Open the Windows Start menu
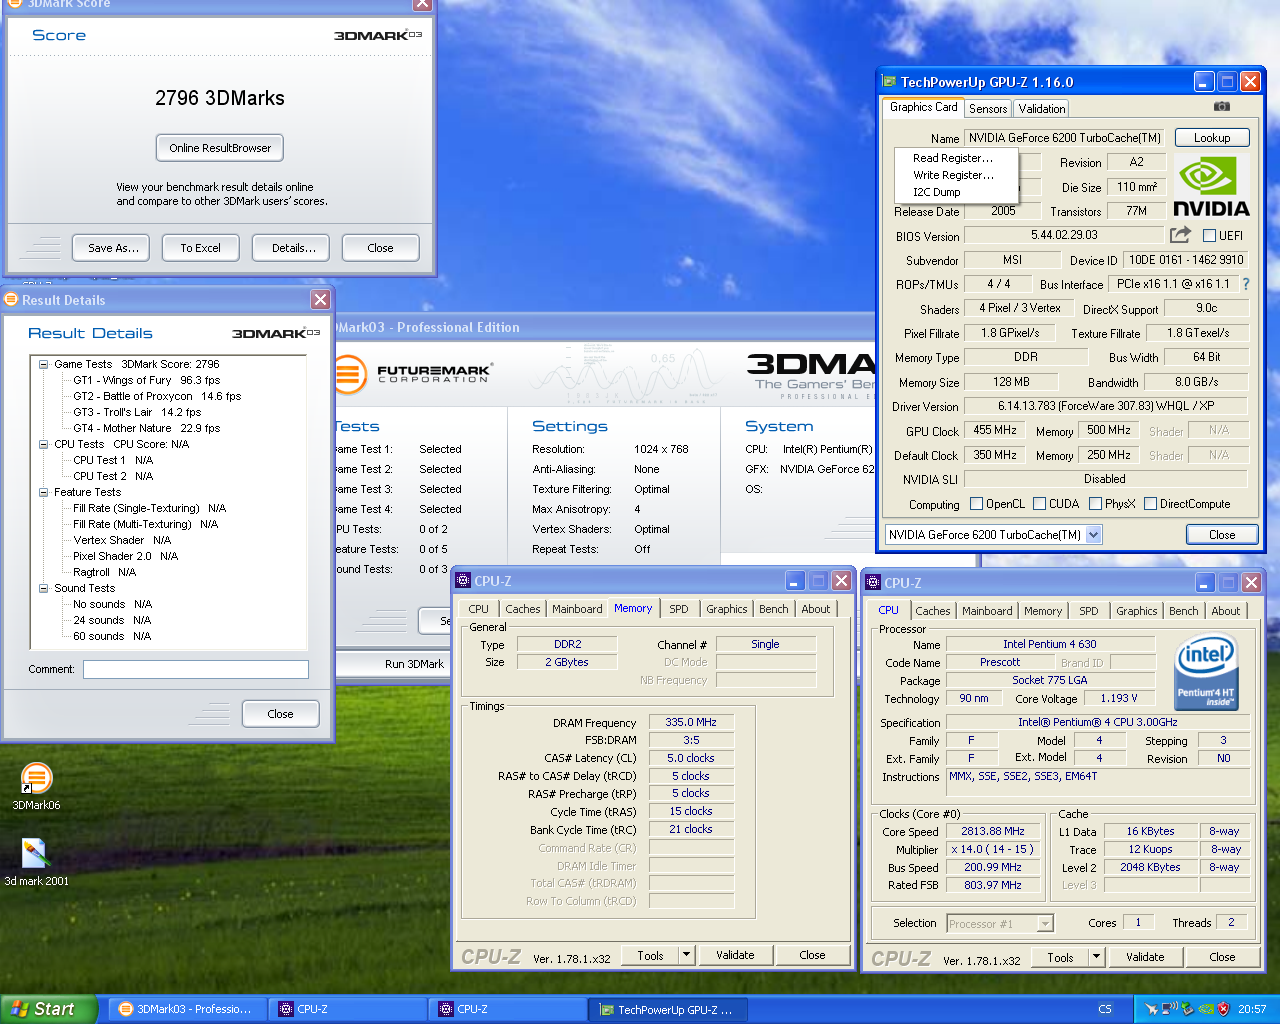The image size is (1280, 1024). (49, 1009)
